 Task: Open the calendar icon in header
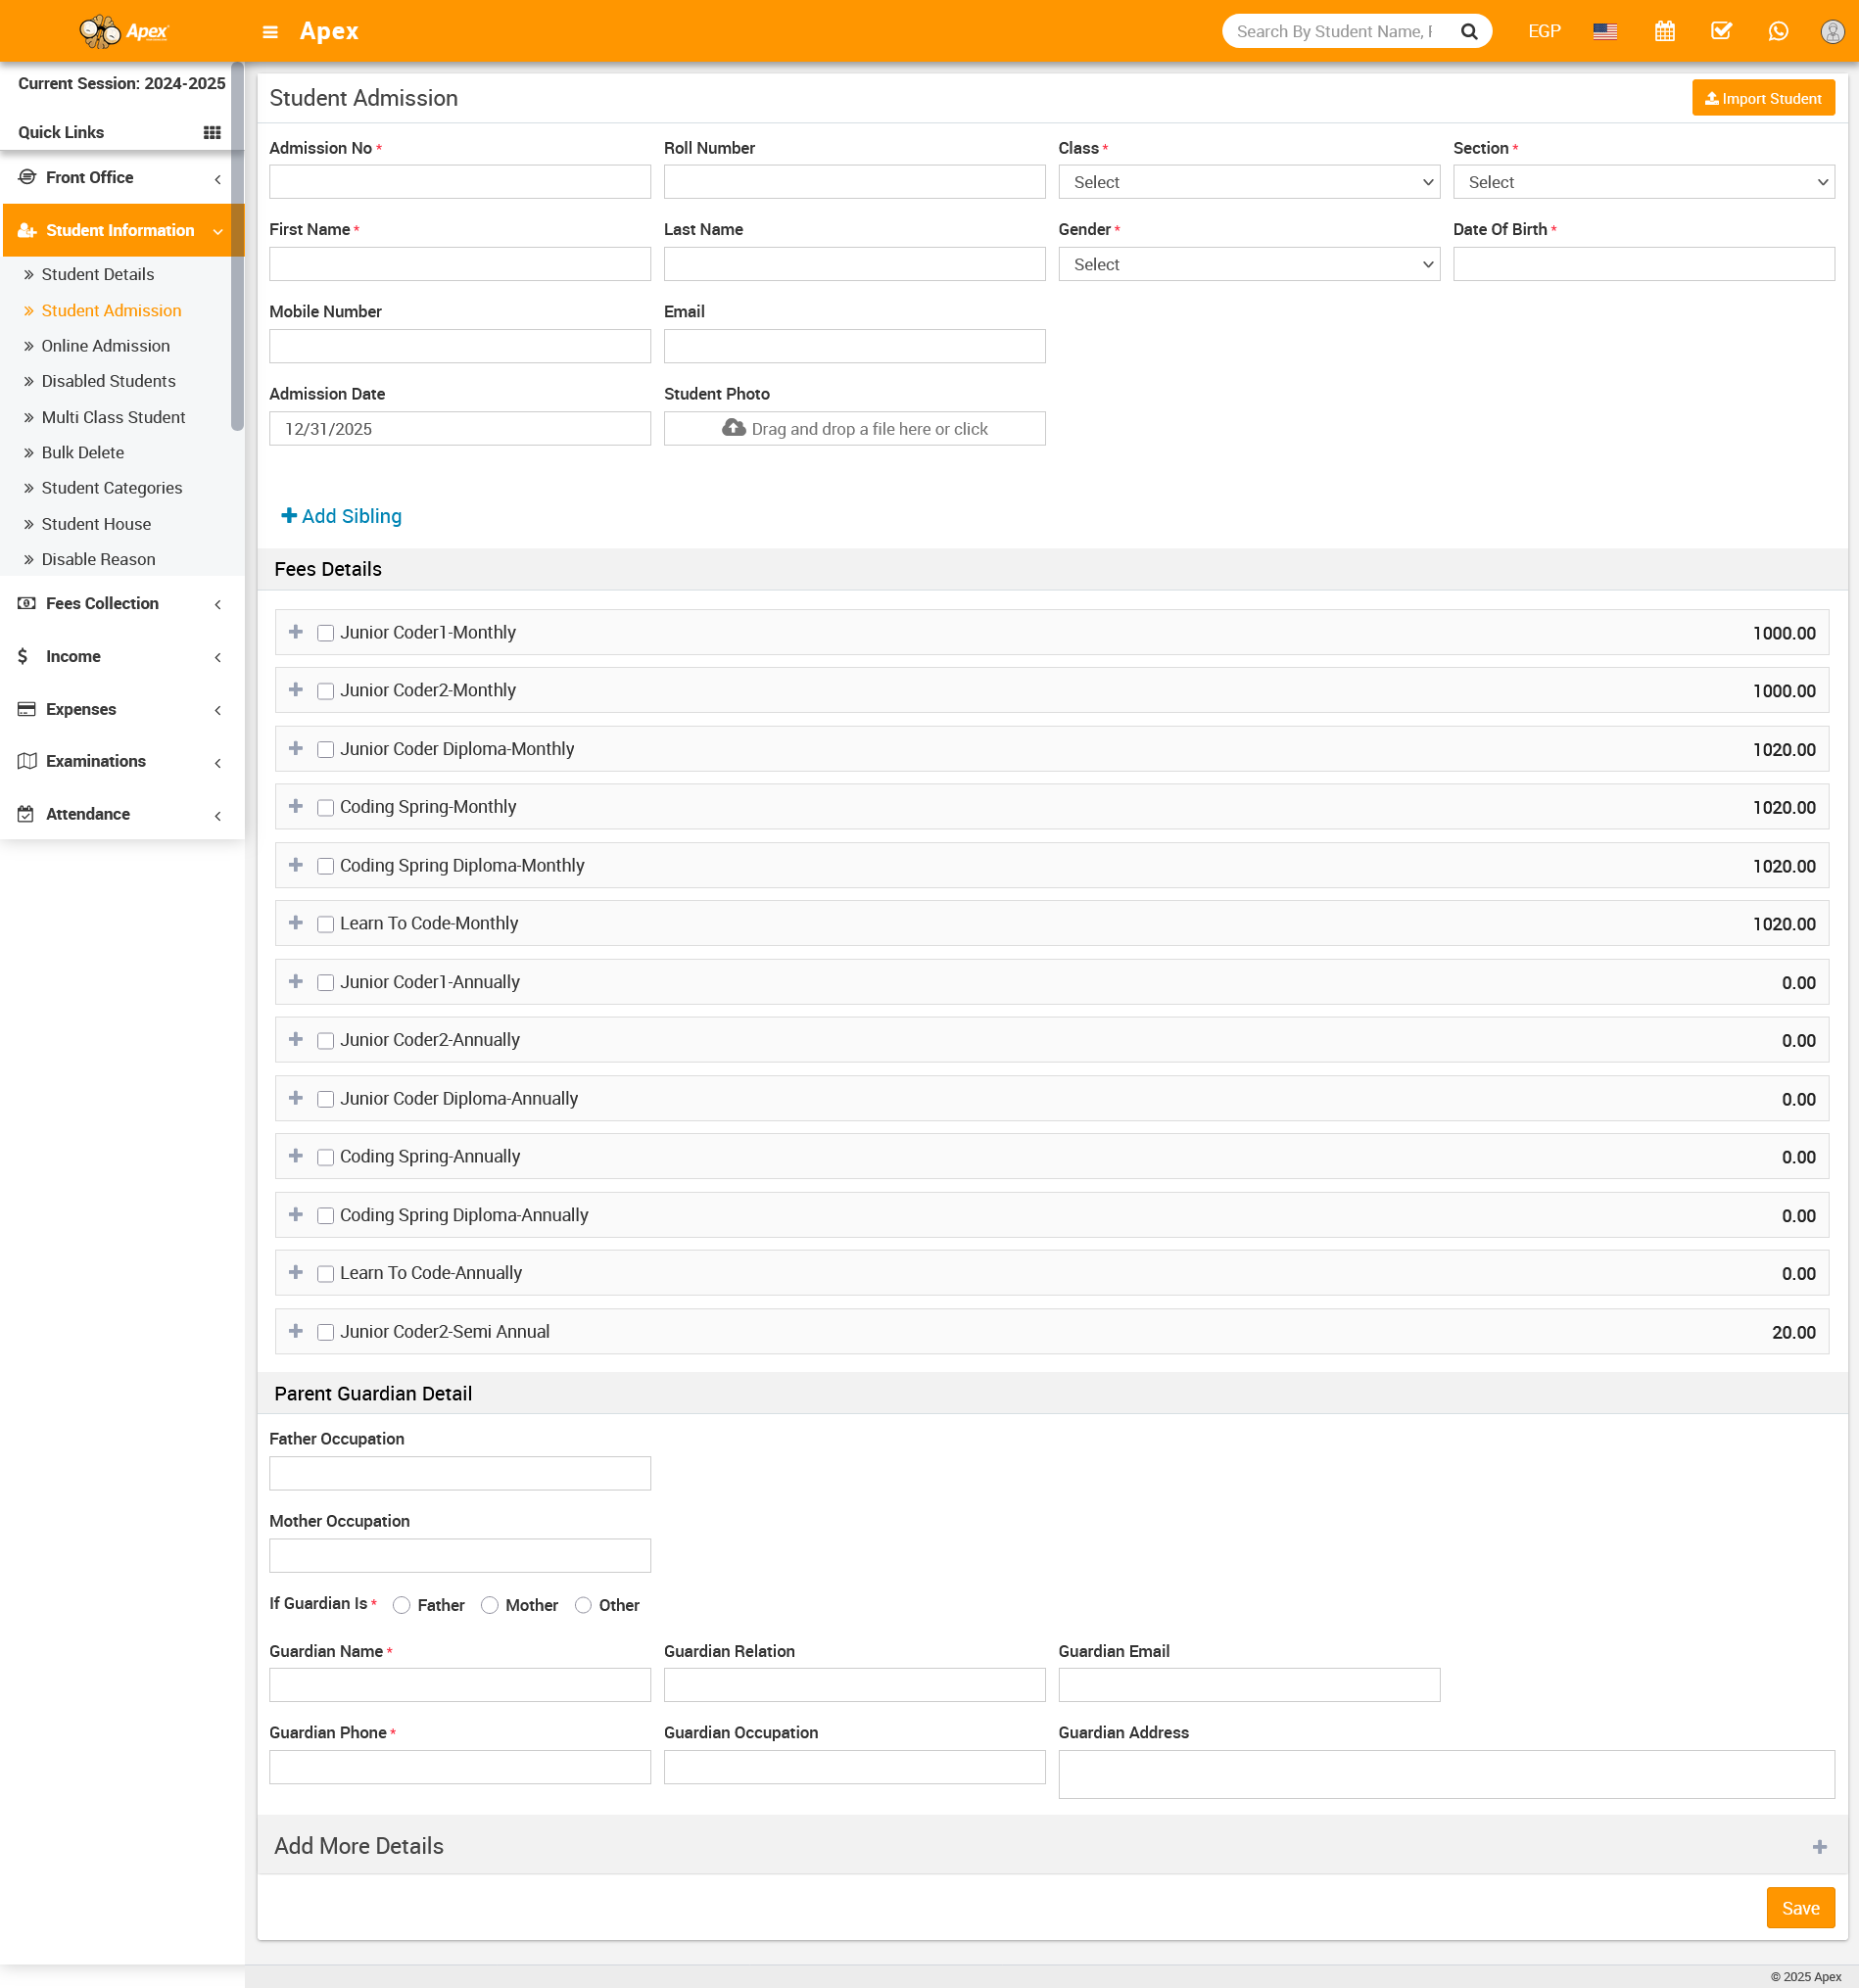pos(1664,32)
